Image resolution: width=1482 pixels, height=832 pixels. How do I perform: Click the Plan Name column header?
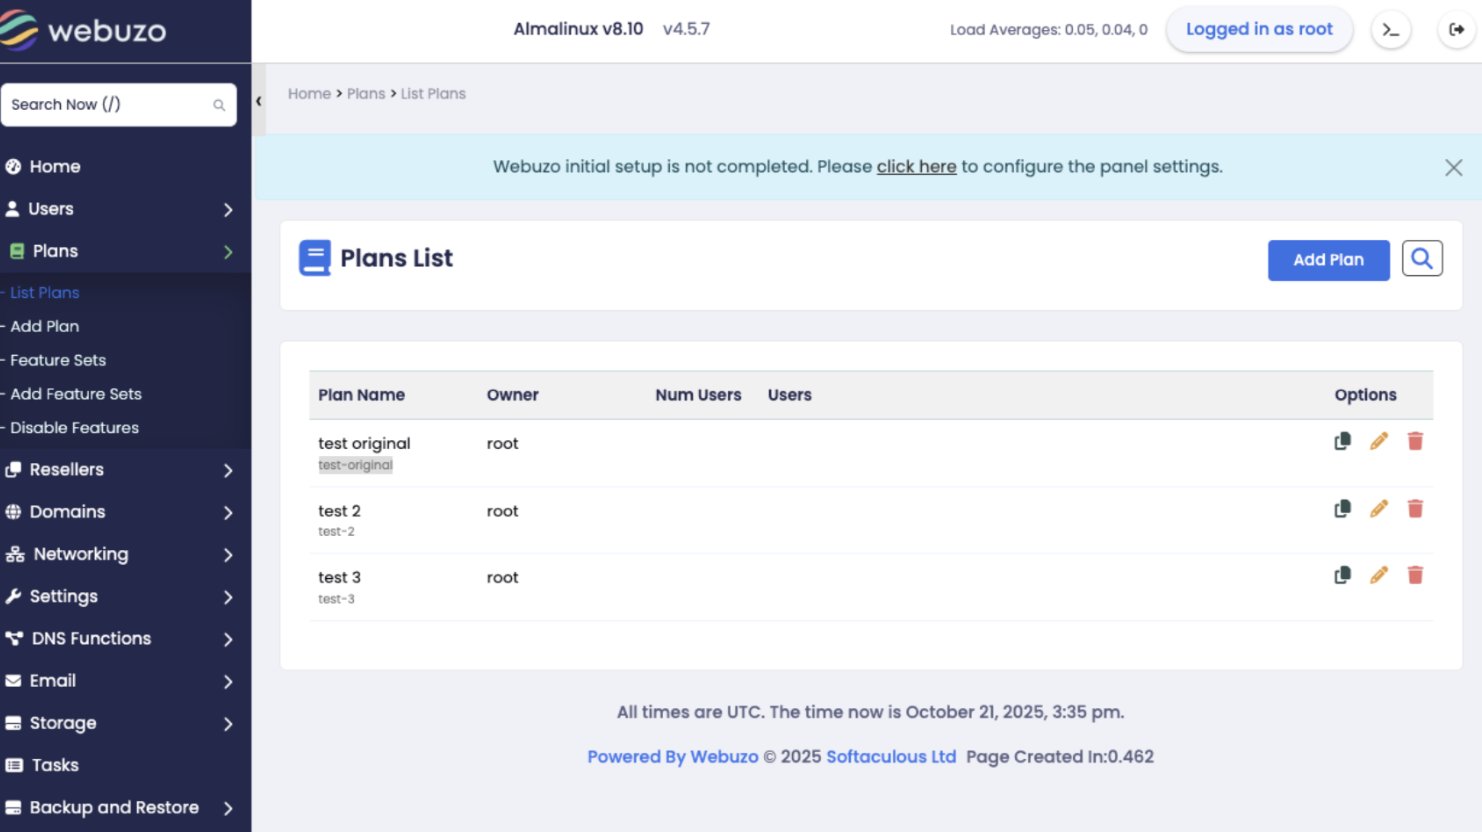362,395
